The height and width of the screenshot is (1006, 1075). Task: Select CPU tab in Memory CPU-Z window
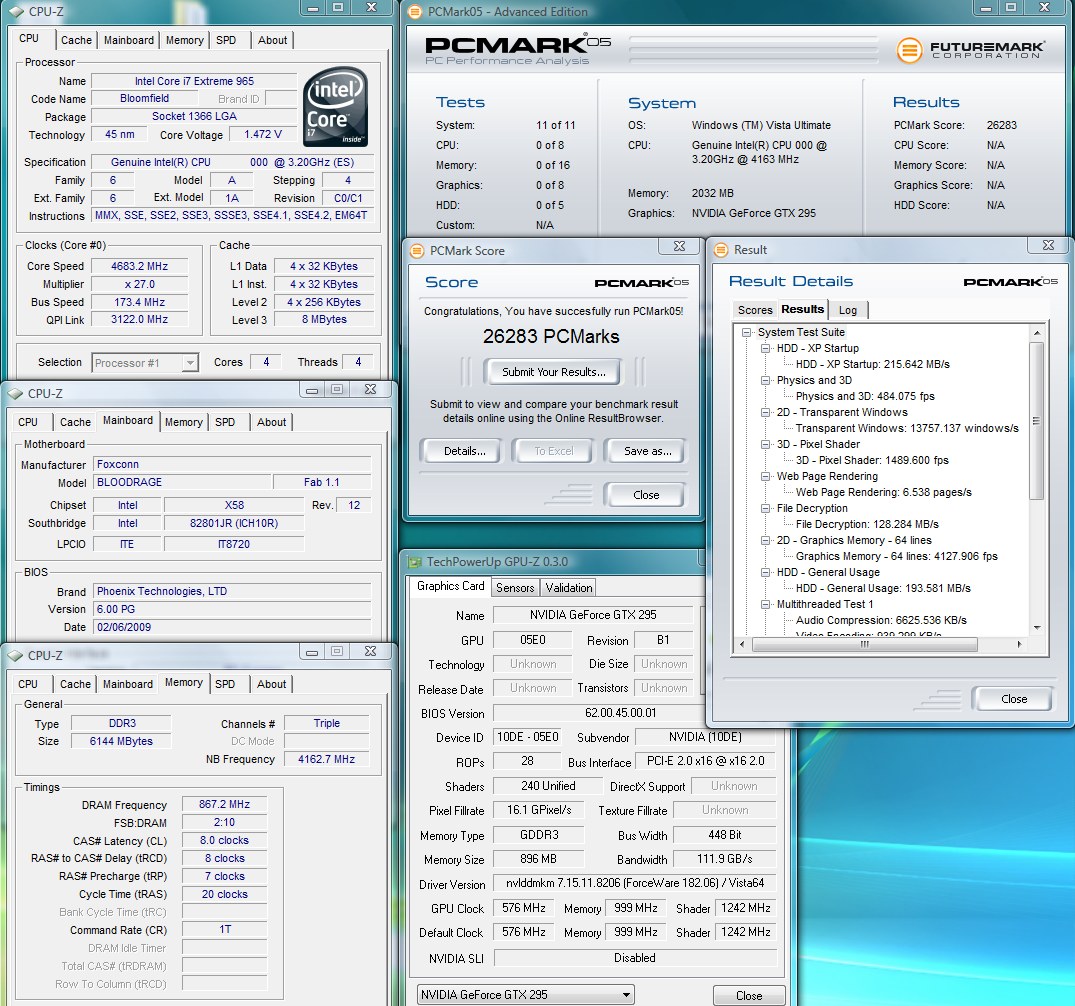click(x=28, y=684)
